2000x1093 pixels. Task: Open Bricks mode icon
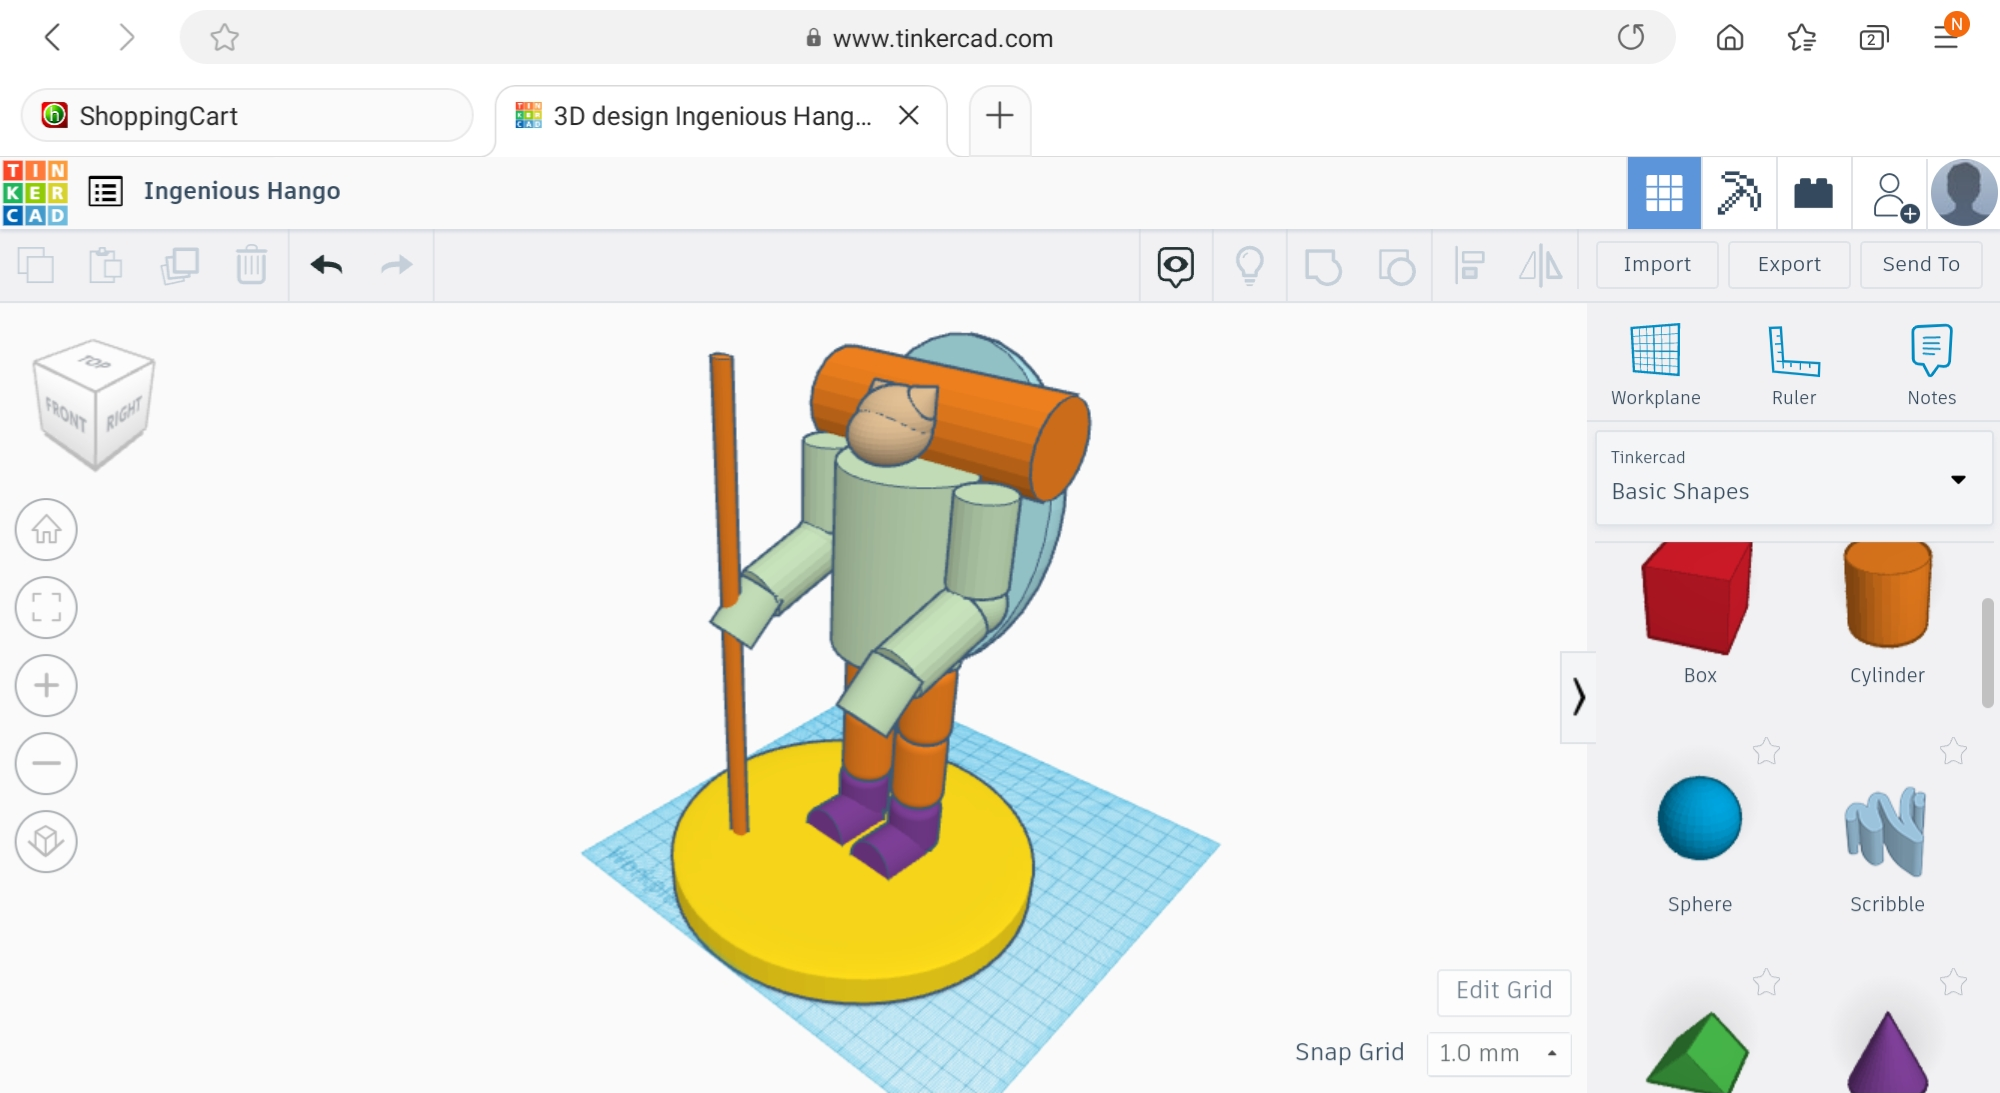(x=1813, y=192)
